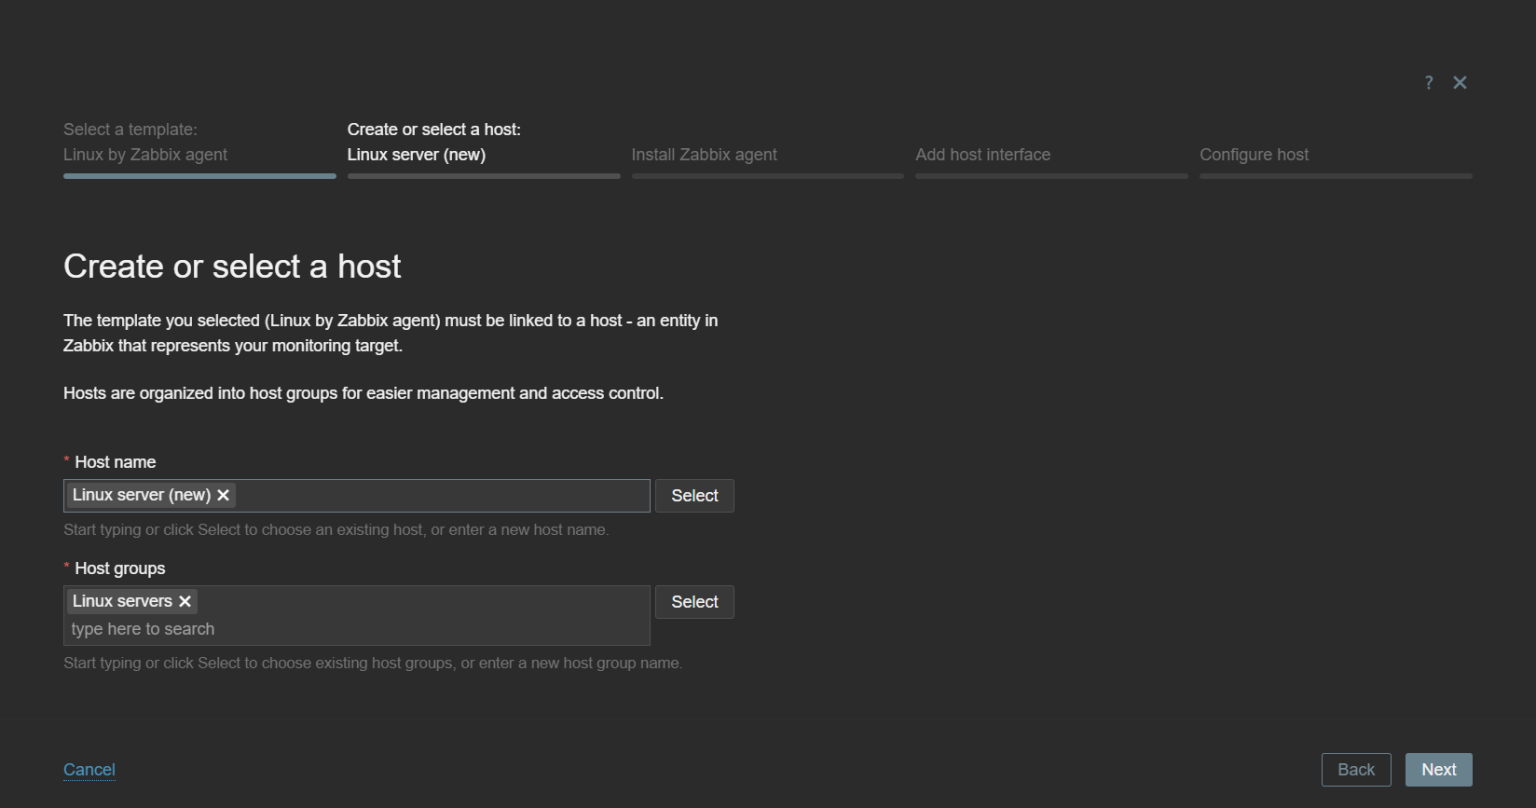Click the 'Host groups' field label
The width and height of the screenshot is (1536, 808).
pyautogui.click(x=119, y=568)
